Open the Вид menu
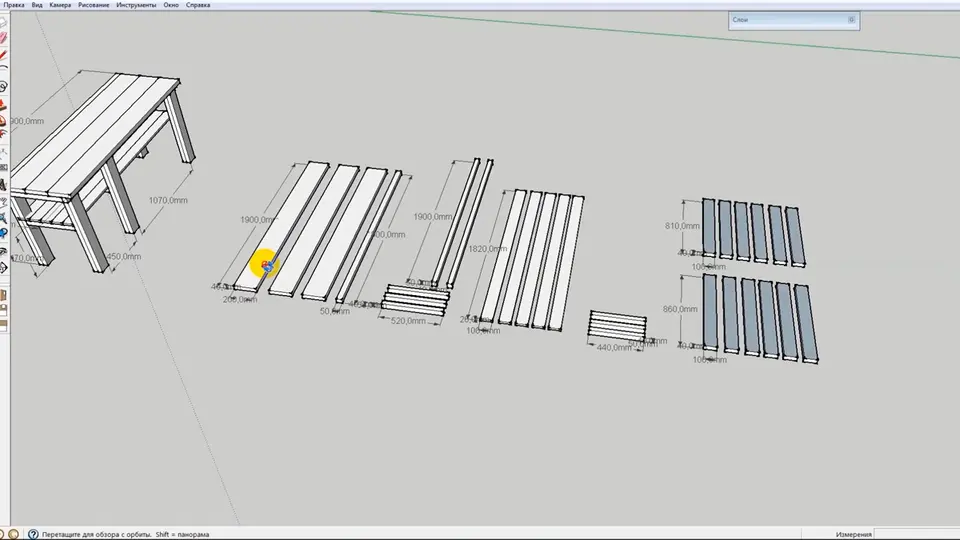 tap(37, 5)
